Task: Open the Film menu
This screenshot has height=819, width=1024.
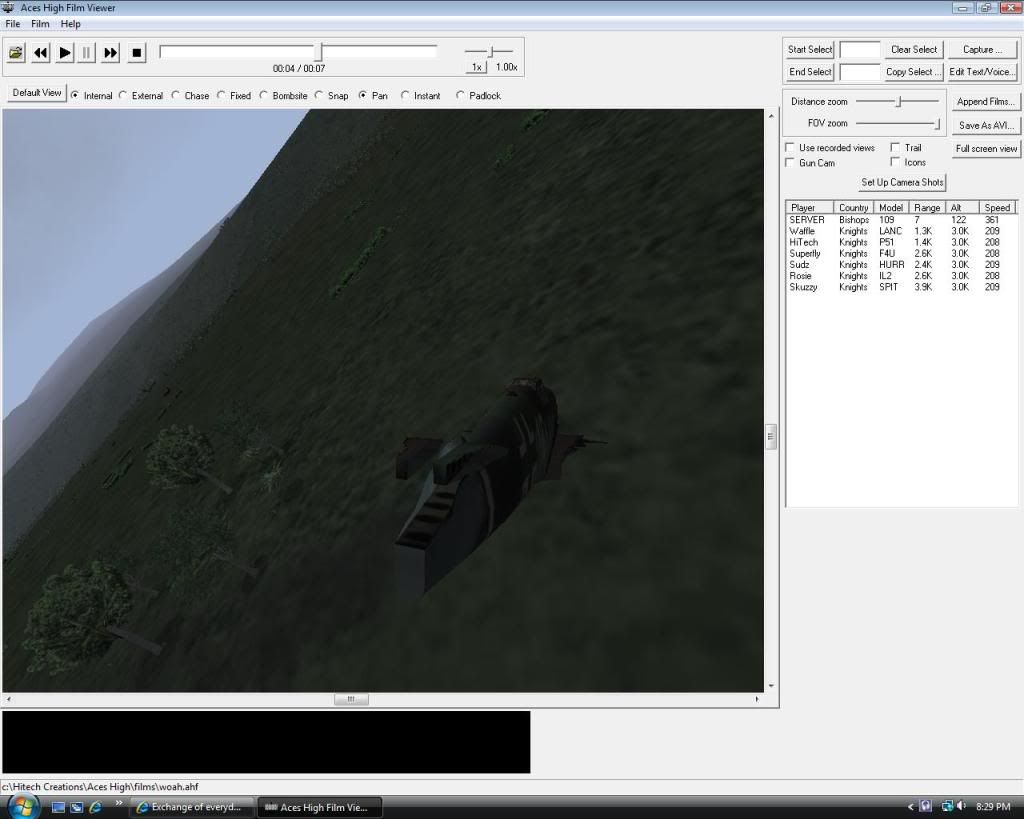Action: pyautogui.click(x=40, y=24)
